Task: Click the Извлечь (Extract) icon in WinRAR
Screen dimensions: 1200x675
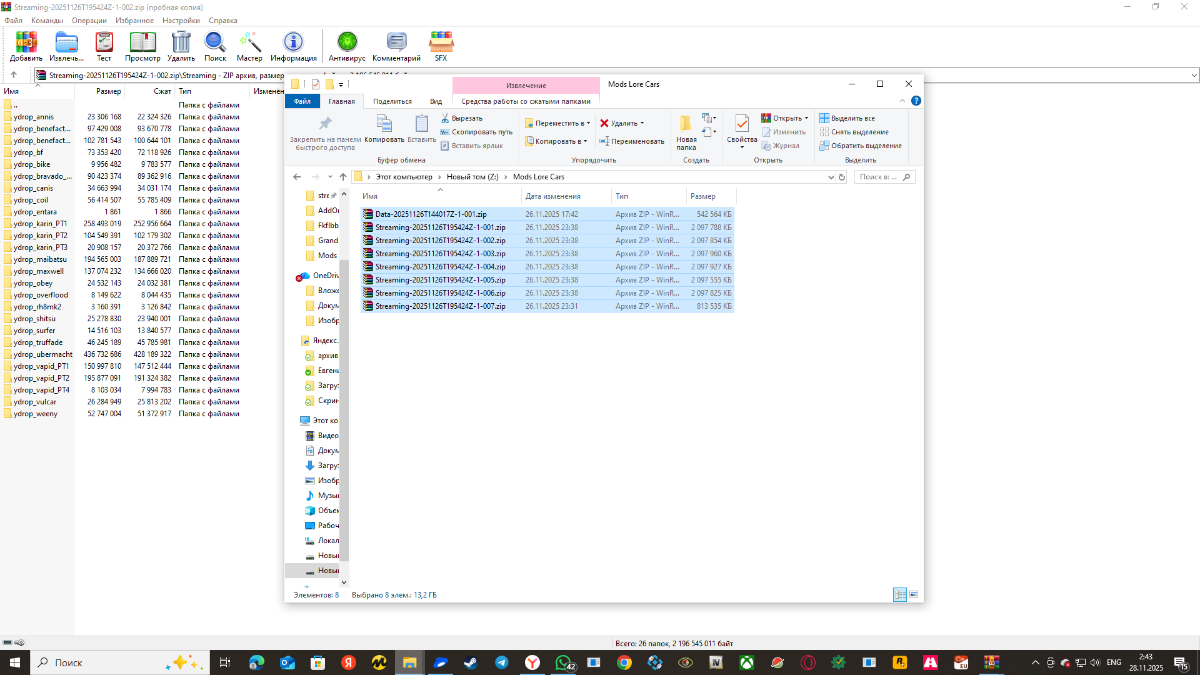Action: 66,46
